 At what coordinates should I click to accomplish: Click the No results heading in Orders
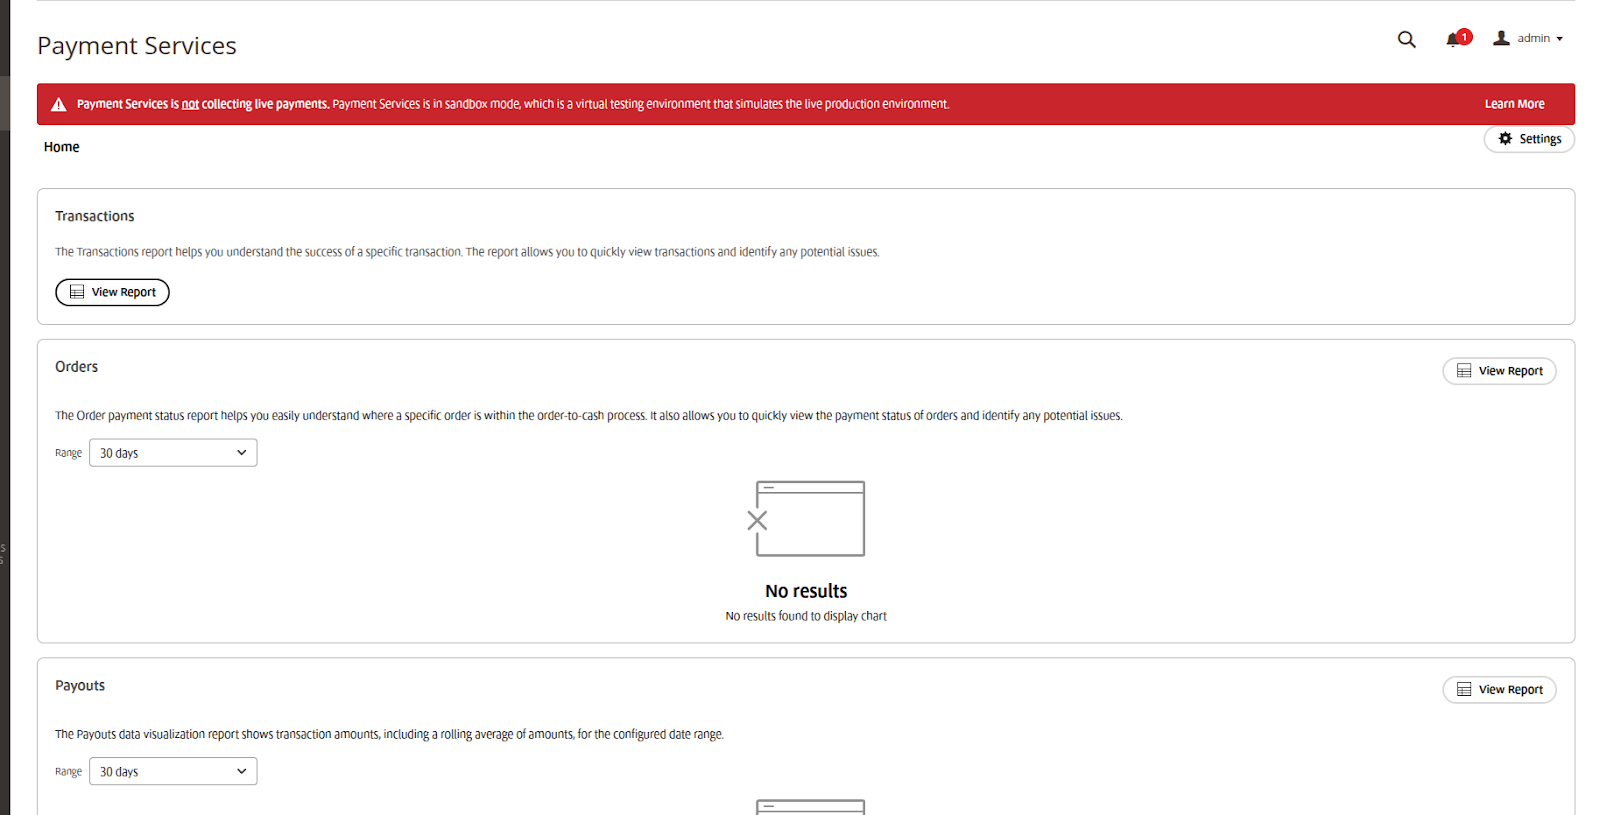coord(806,591)
